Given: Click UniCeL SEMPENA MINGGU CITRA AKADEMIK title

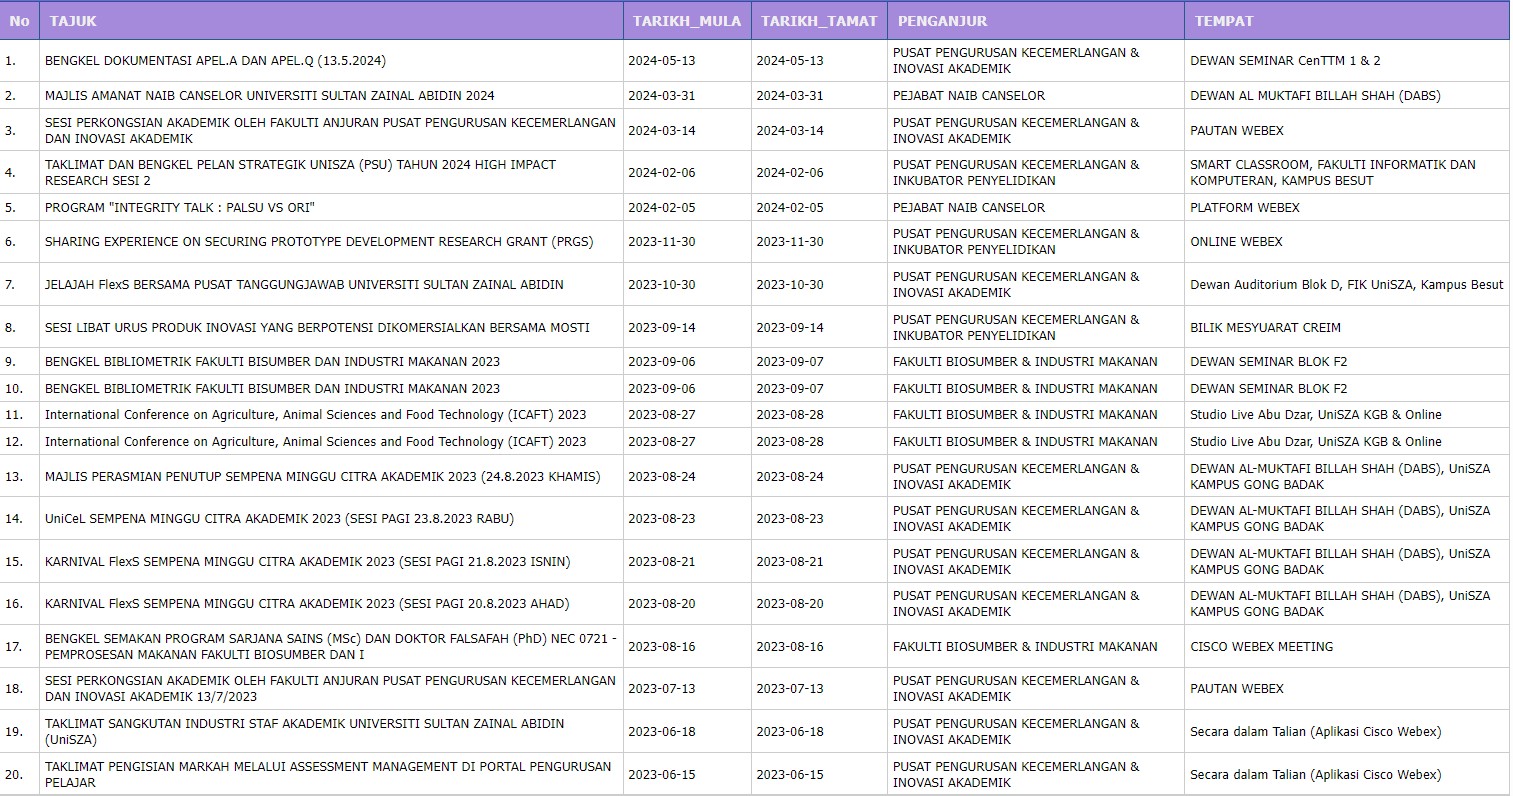Looking at the screenshot, I should click(279, 519).
